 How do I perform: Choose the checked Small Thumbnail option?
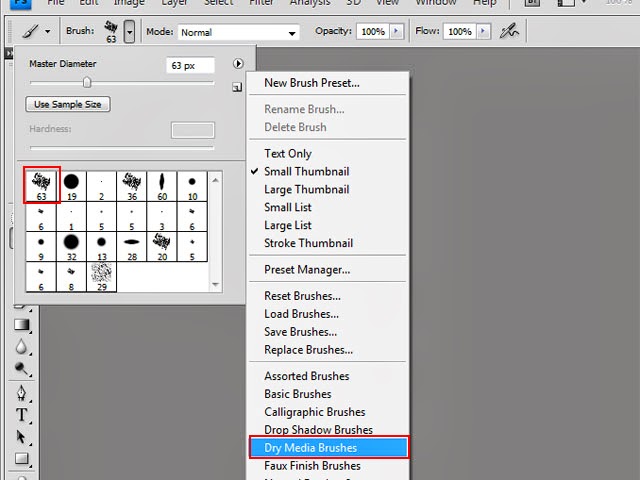coord(307,171)
